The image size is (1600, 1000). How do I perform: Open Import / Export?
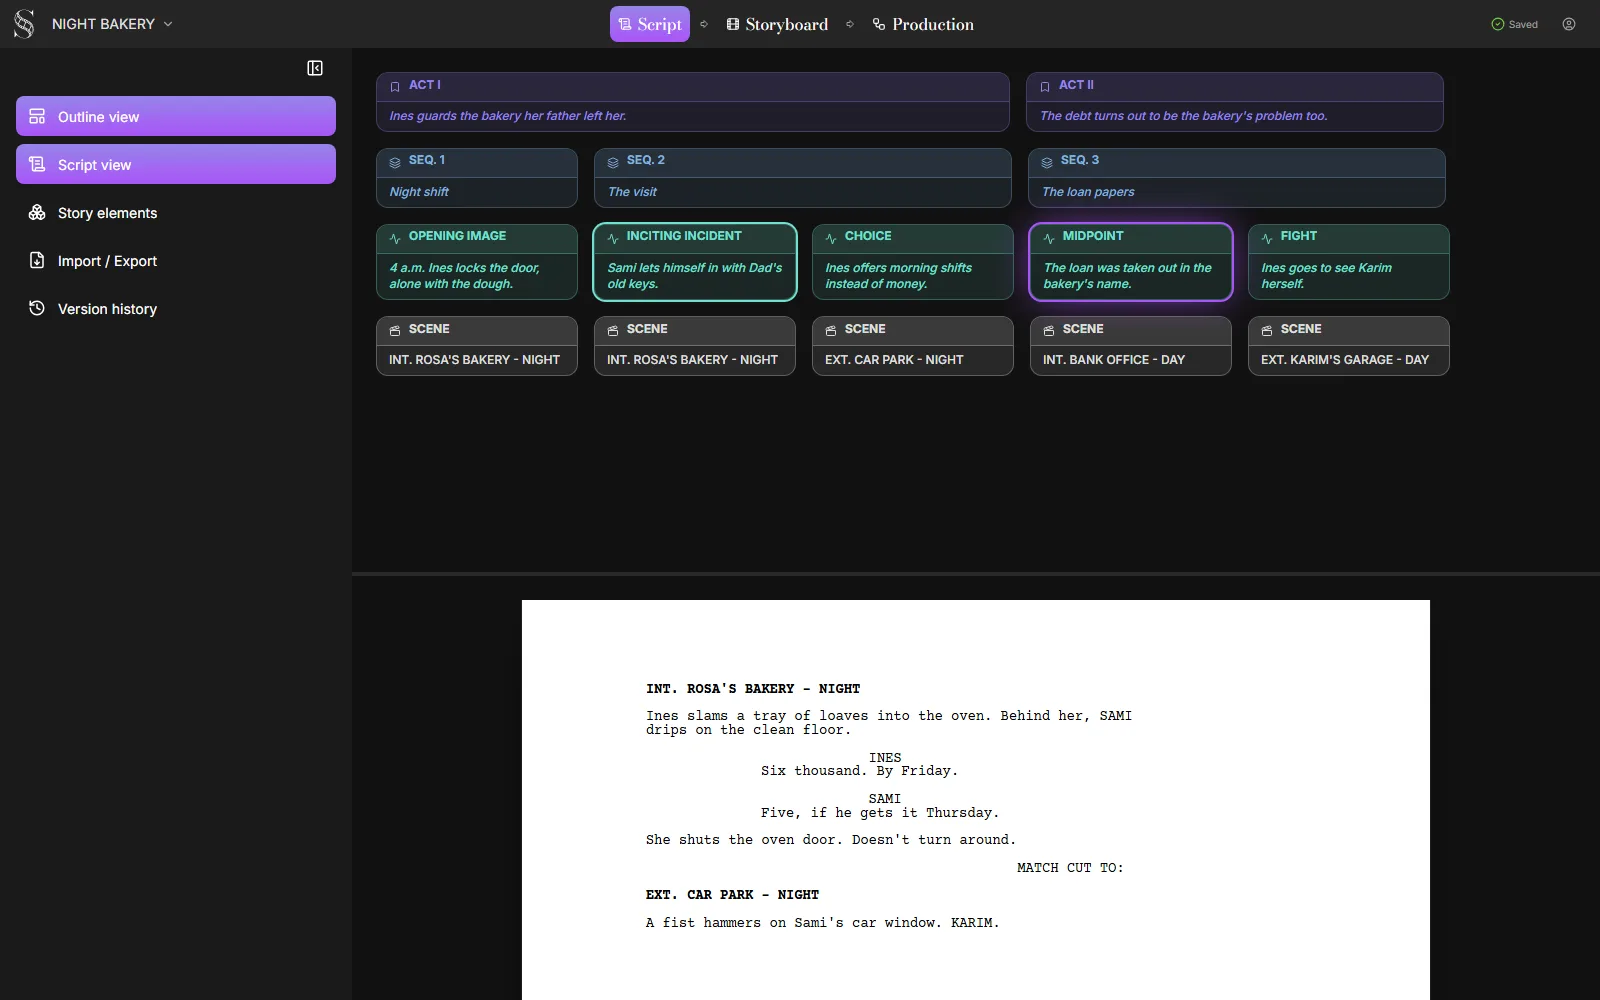pos(176,260)
